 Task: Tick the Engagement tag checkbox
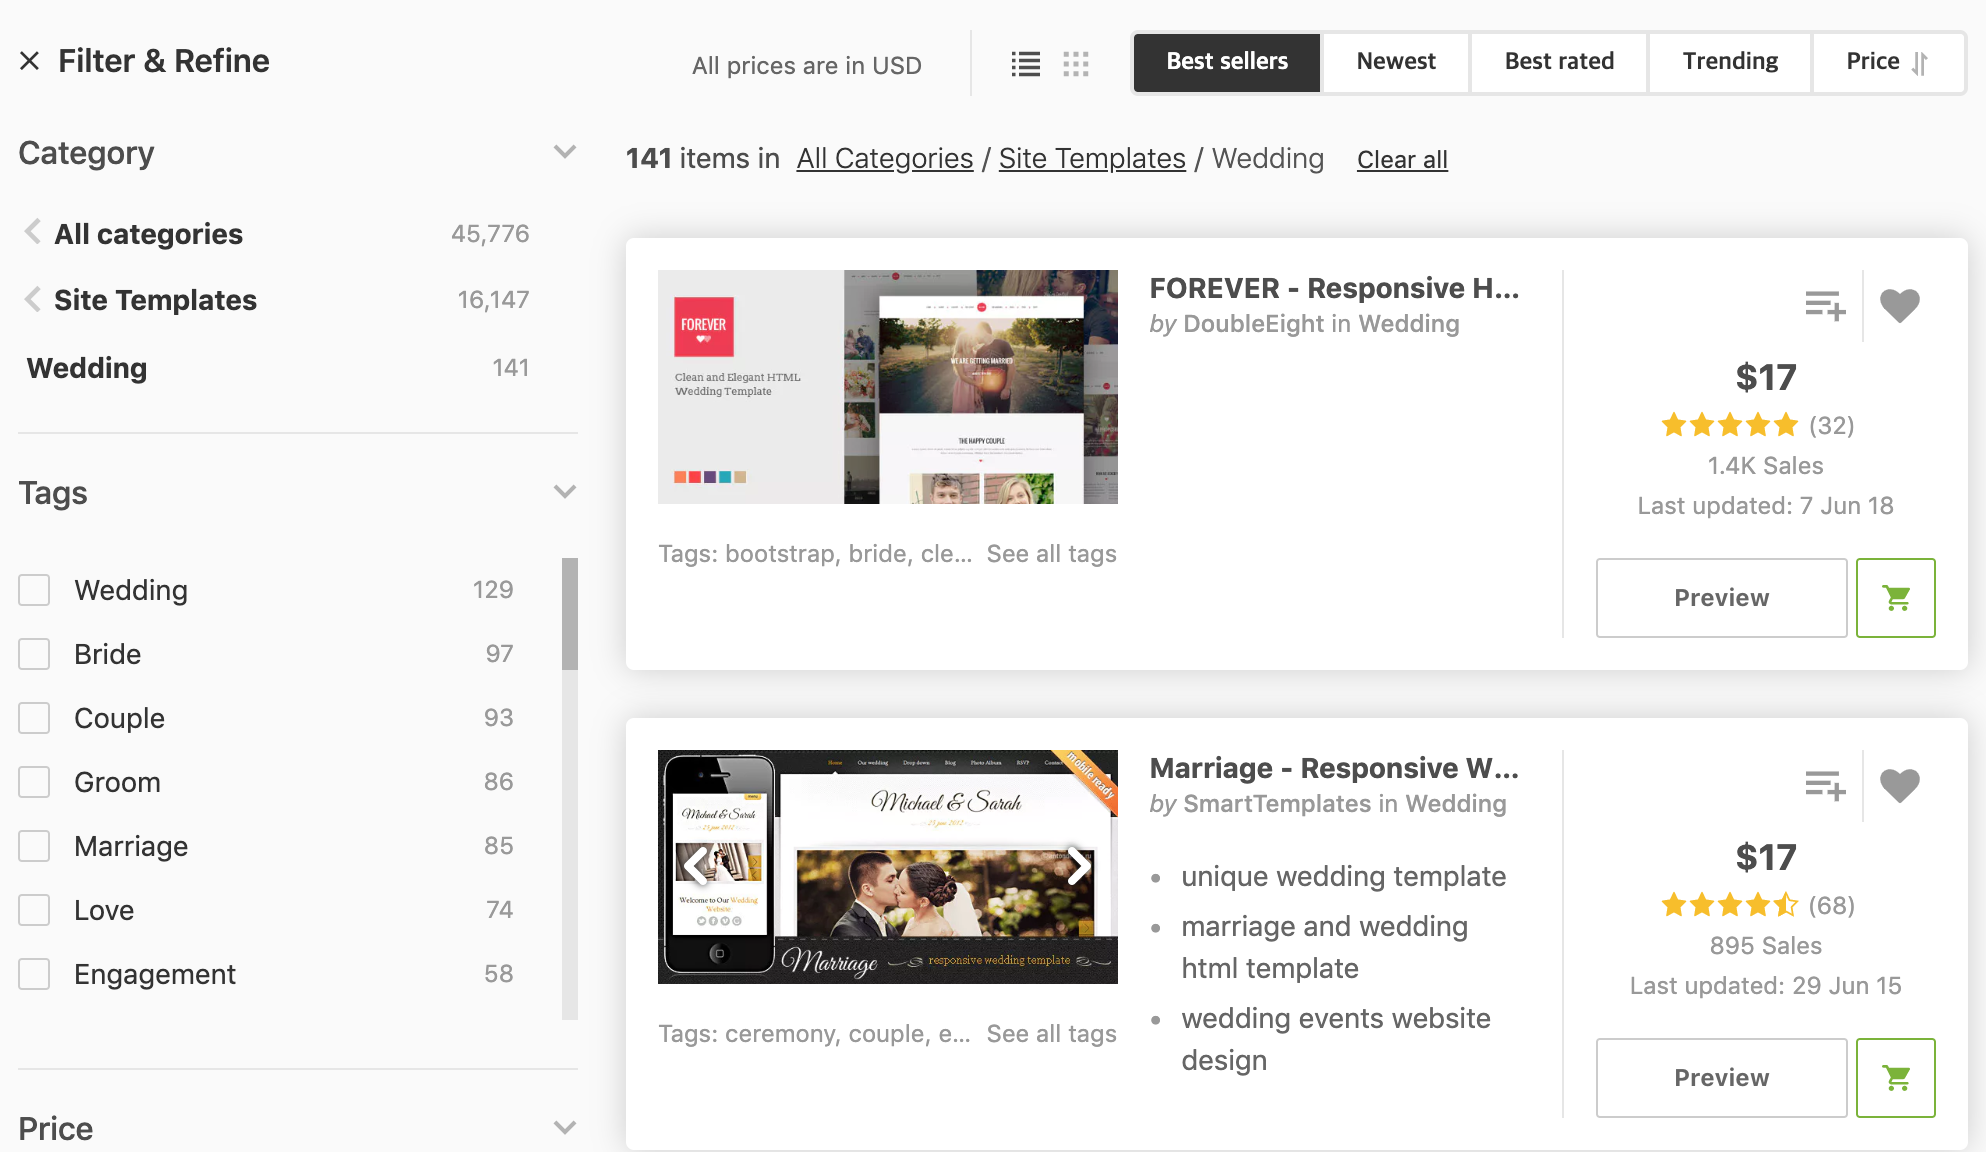(34, 974)
